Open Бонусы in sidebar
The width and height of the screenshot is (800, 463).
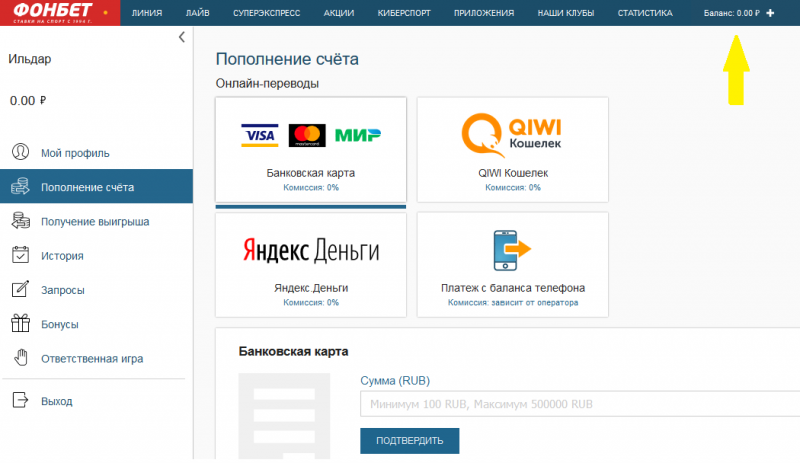click(x=60, y=324)
